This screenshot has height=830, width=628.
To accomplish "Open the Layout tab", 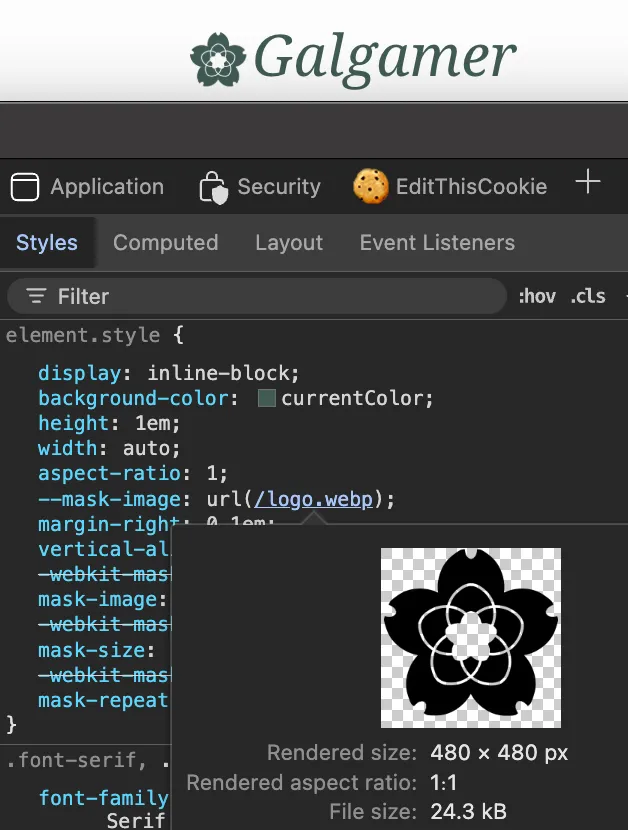I will click(289, 243).
